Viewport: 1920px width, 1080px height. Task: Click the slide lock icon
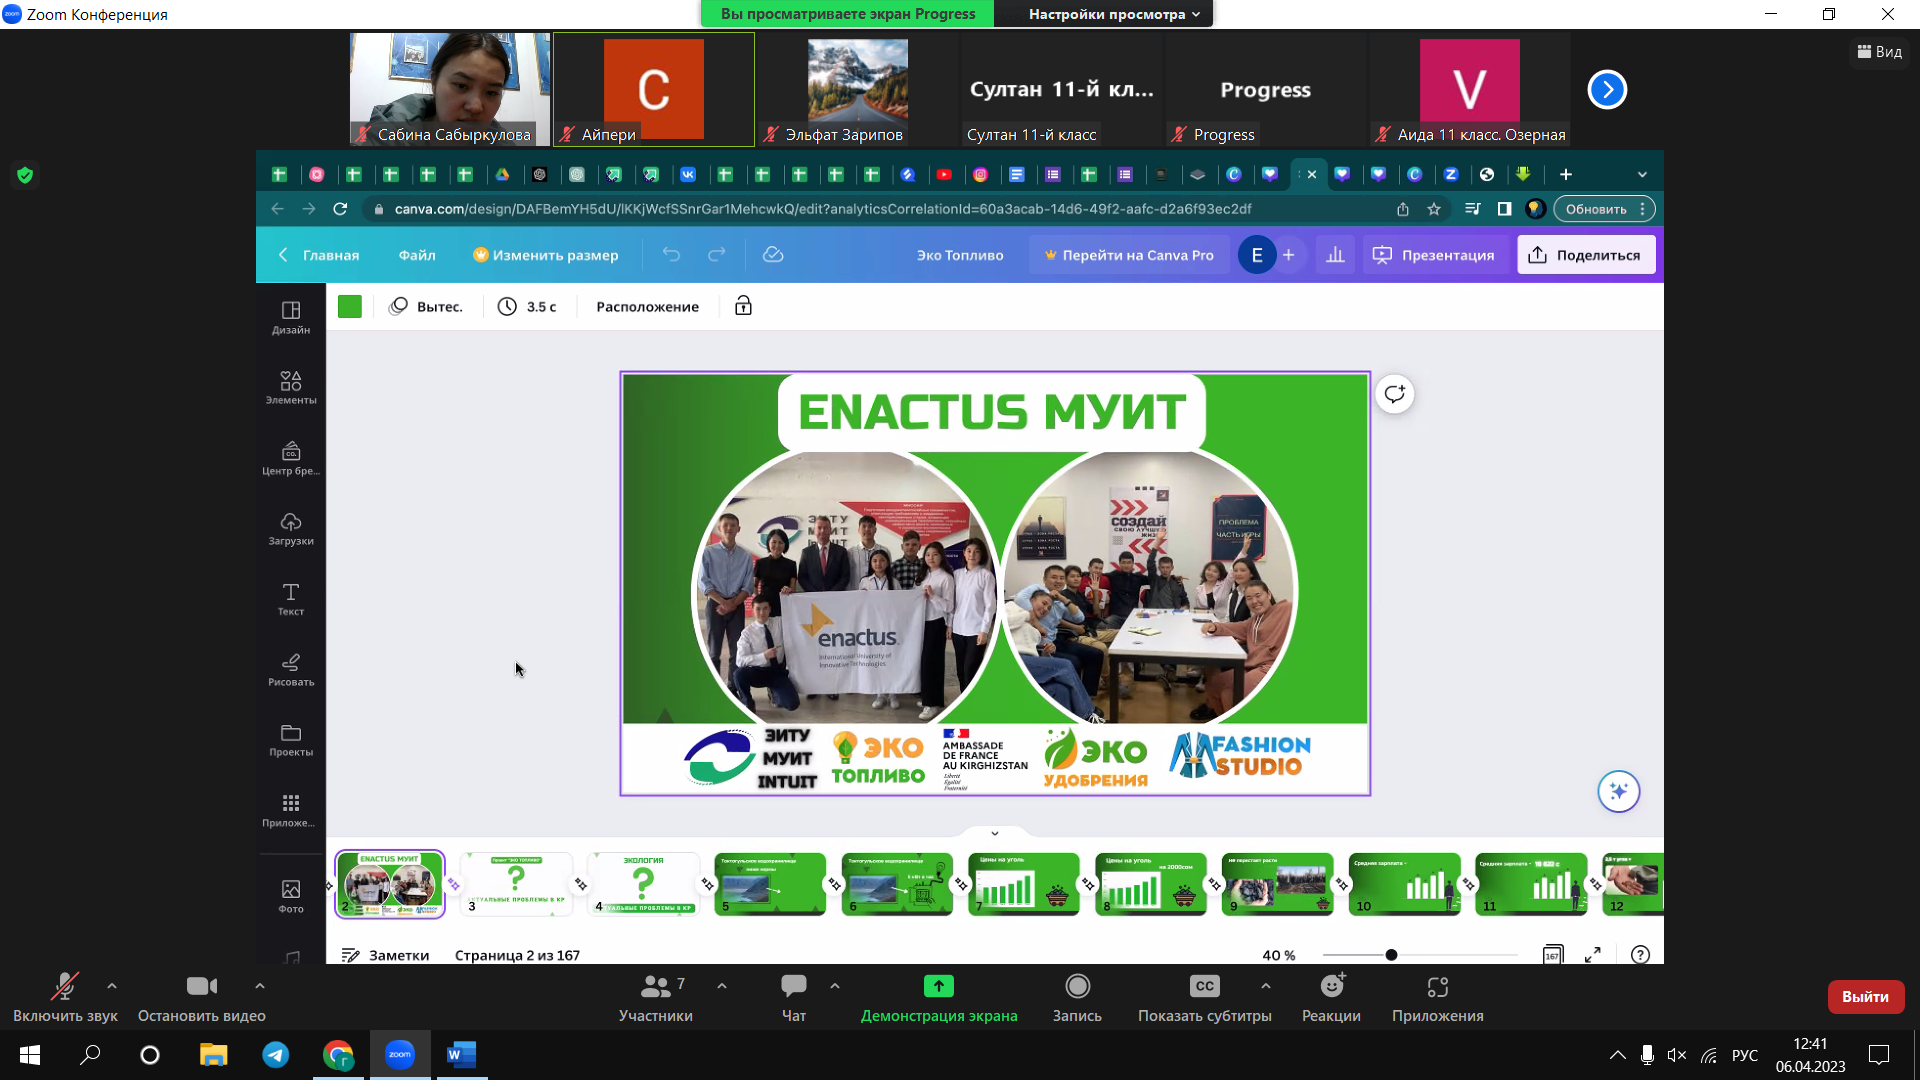(x=743, y=306)
